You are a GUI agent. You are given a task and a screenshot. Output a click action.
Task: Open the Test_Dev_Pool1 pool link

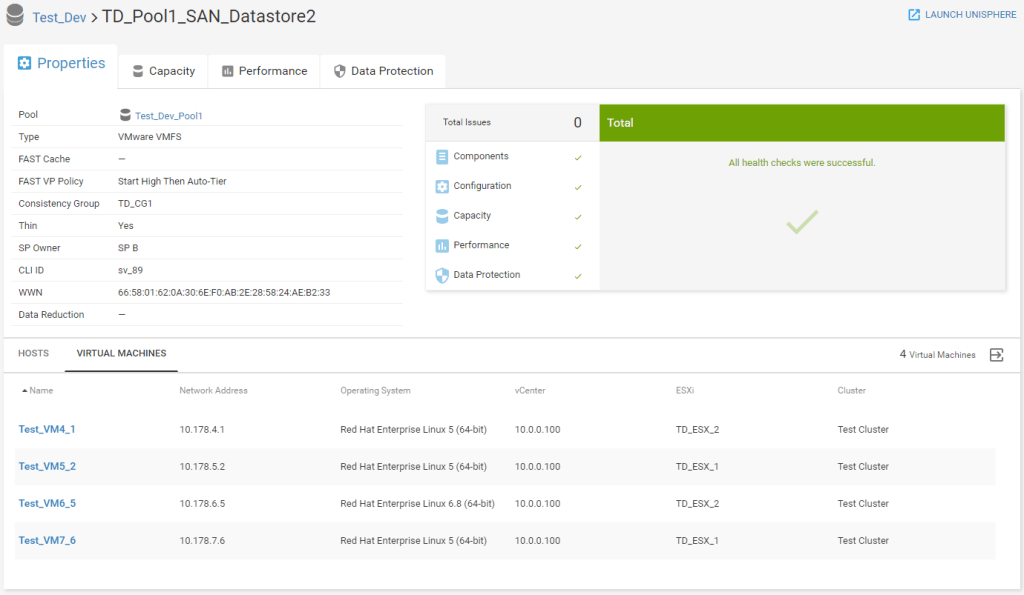coord(169,116)
